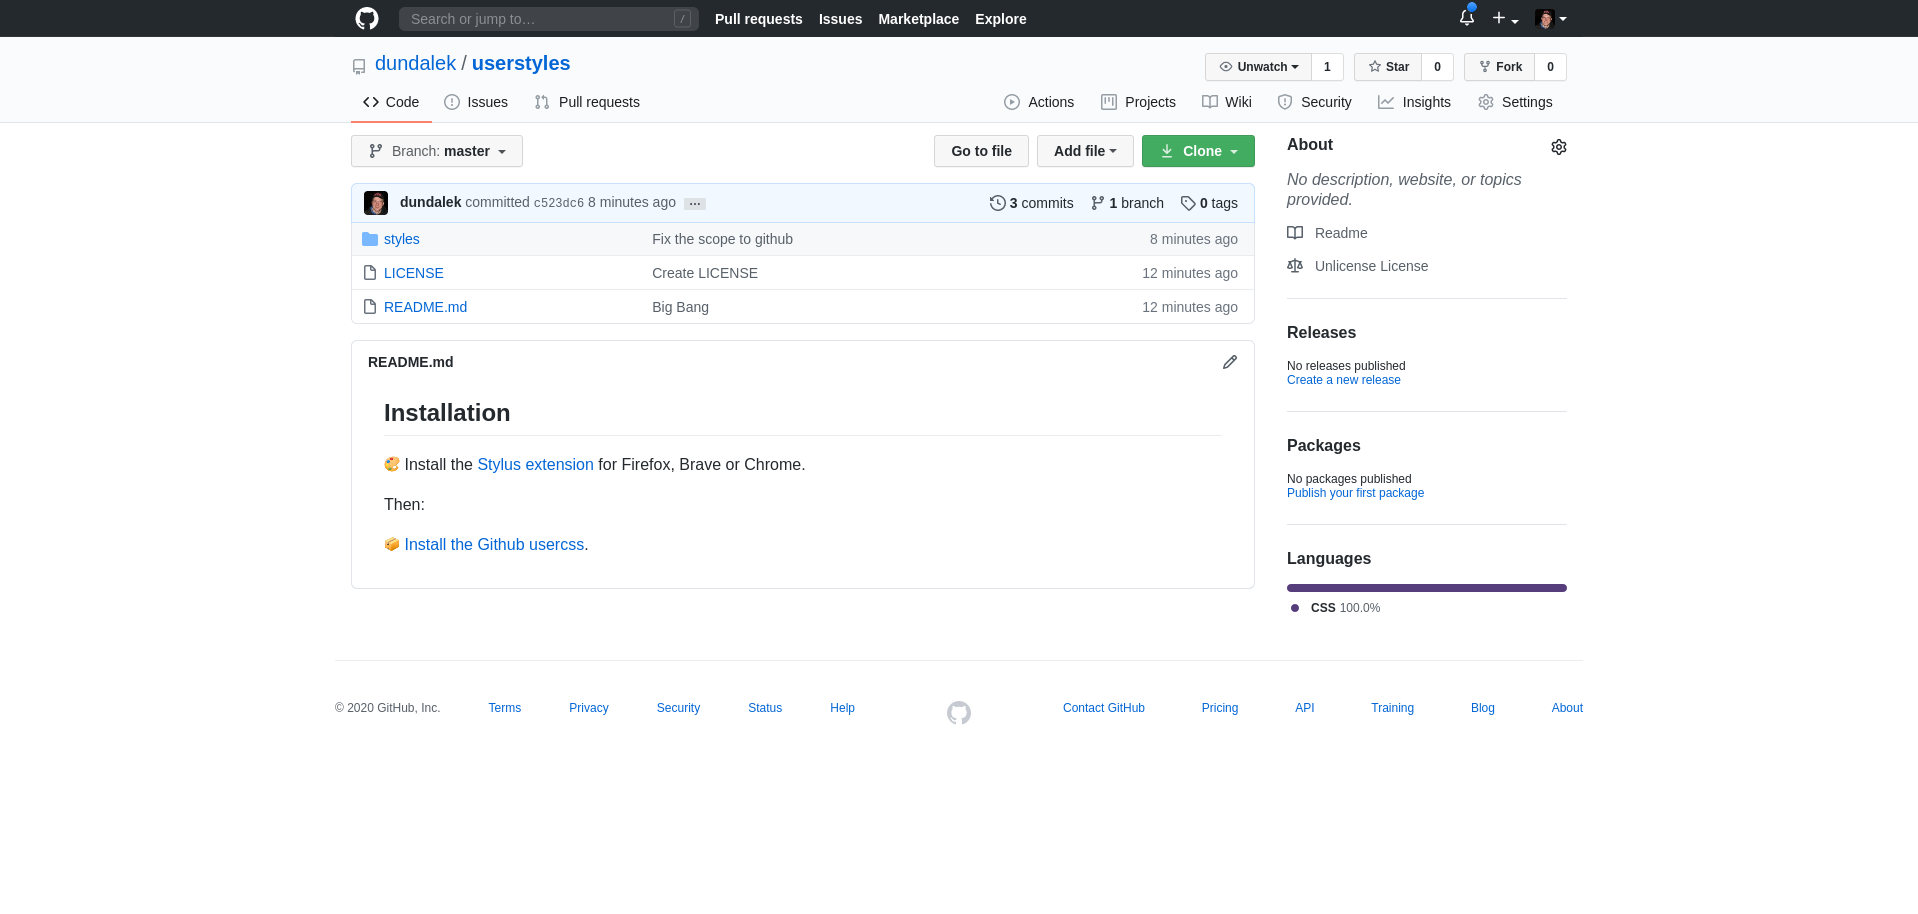
Task: Switch to the Wiki tab
Action: [1227, 102]
